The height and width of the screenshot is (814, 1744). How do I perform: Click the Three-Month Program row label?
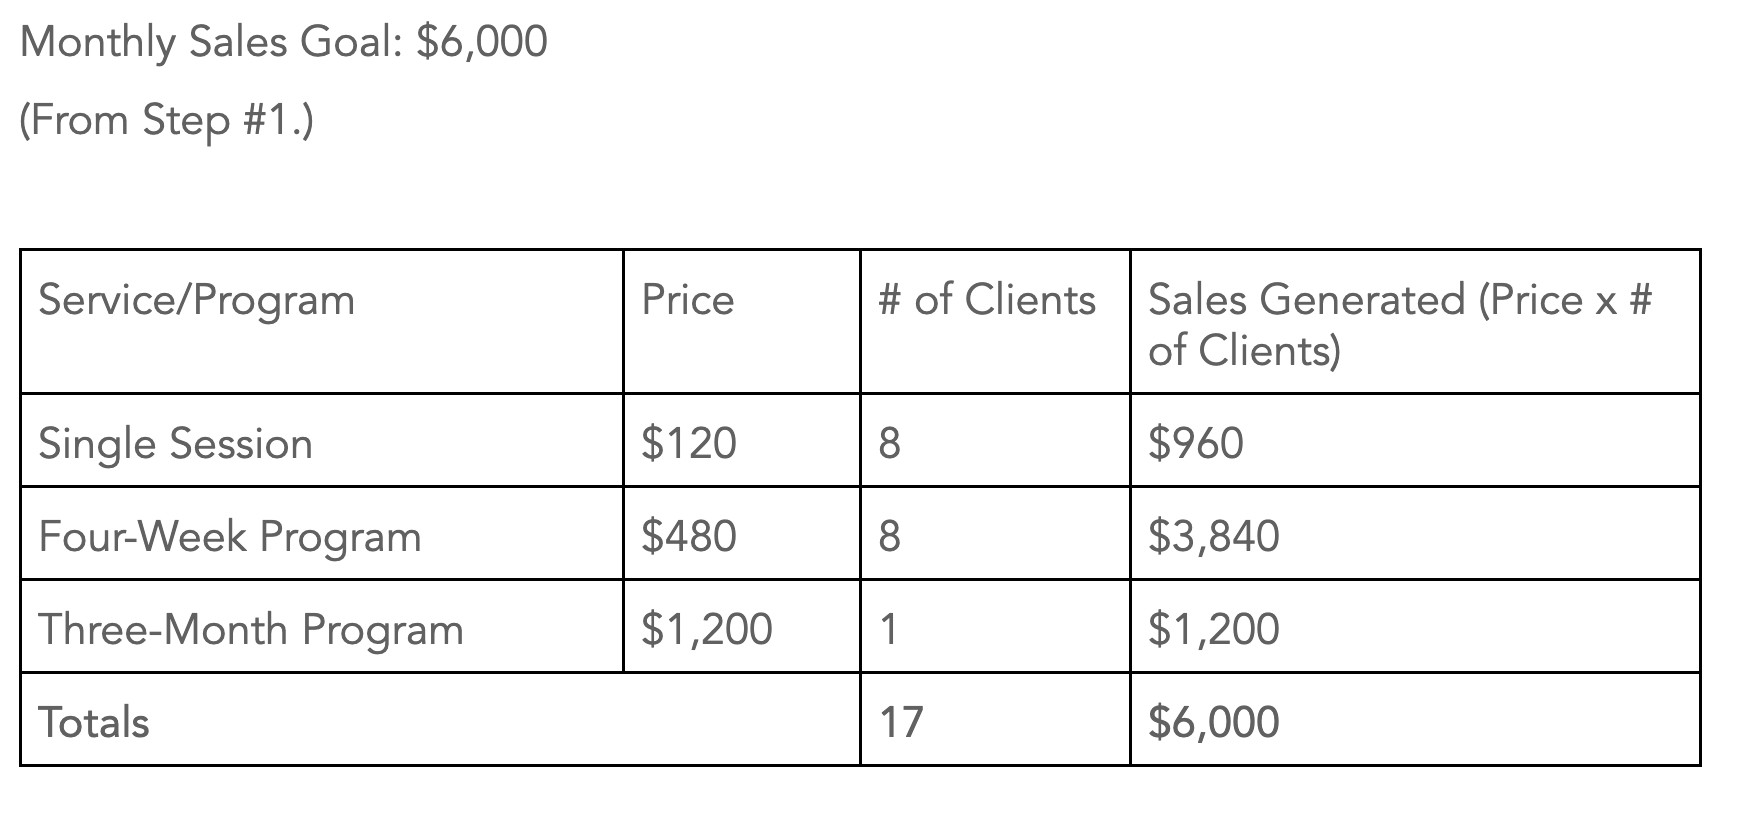point(322,627)
